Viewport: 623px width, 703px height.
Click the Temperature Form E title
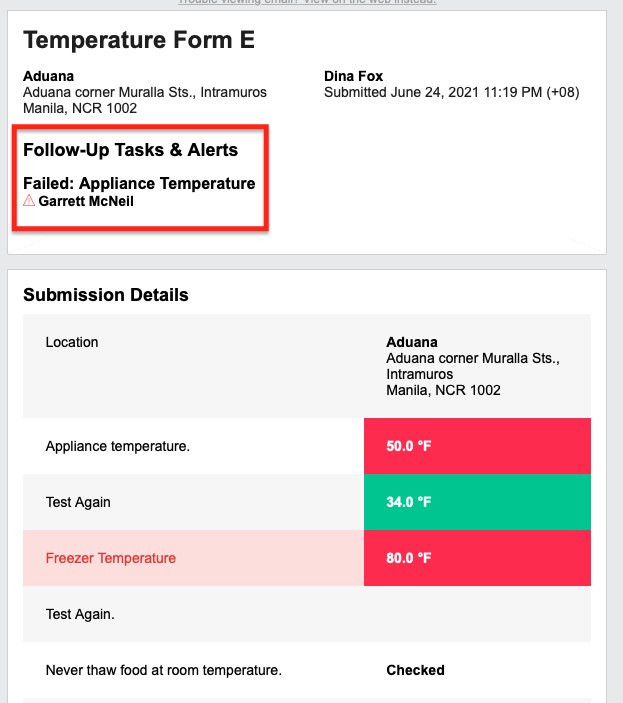[139, 40]
